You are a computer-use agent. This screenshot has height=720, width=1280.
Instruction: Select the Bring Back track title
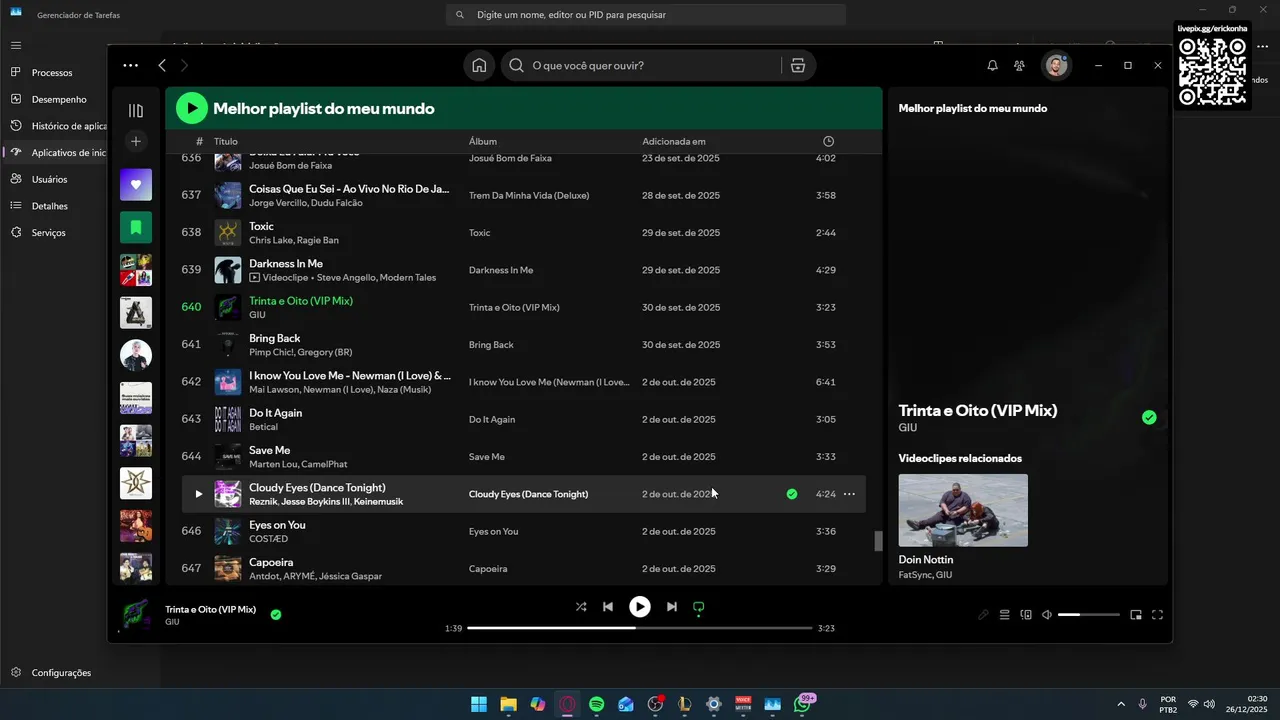click(275, 338)
